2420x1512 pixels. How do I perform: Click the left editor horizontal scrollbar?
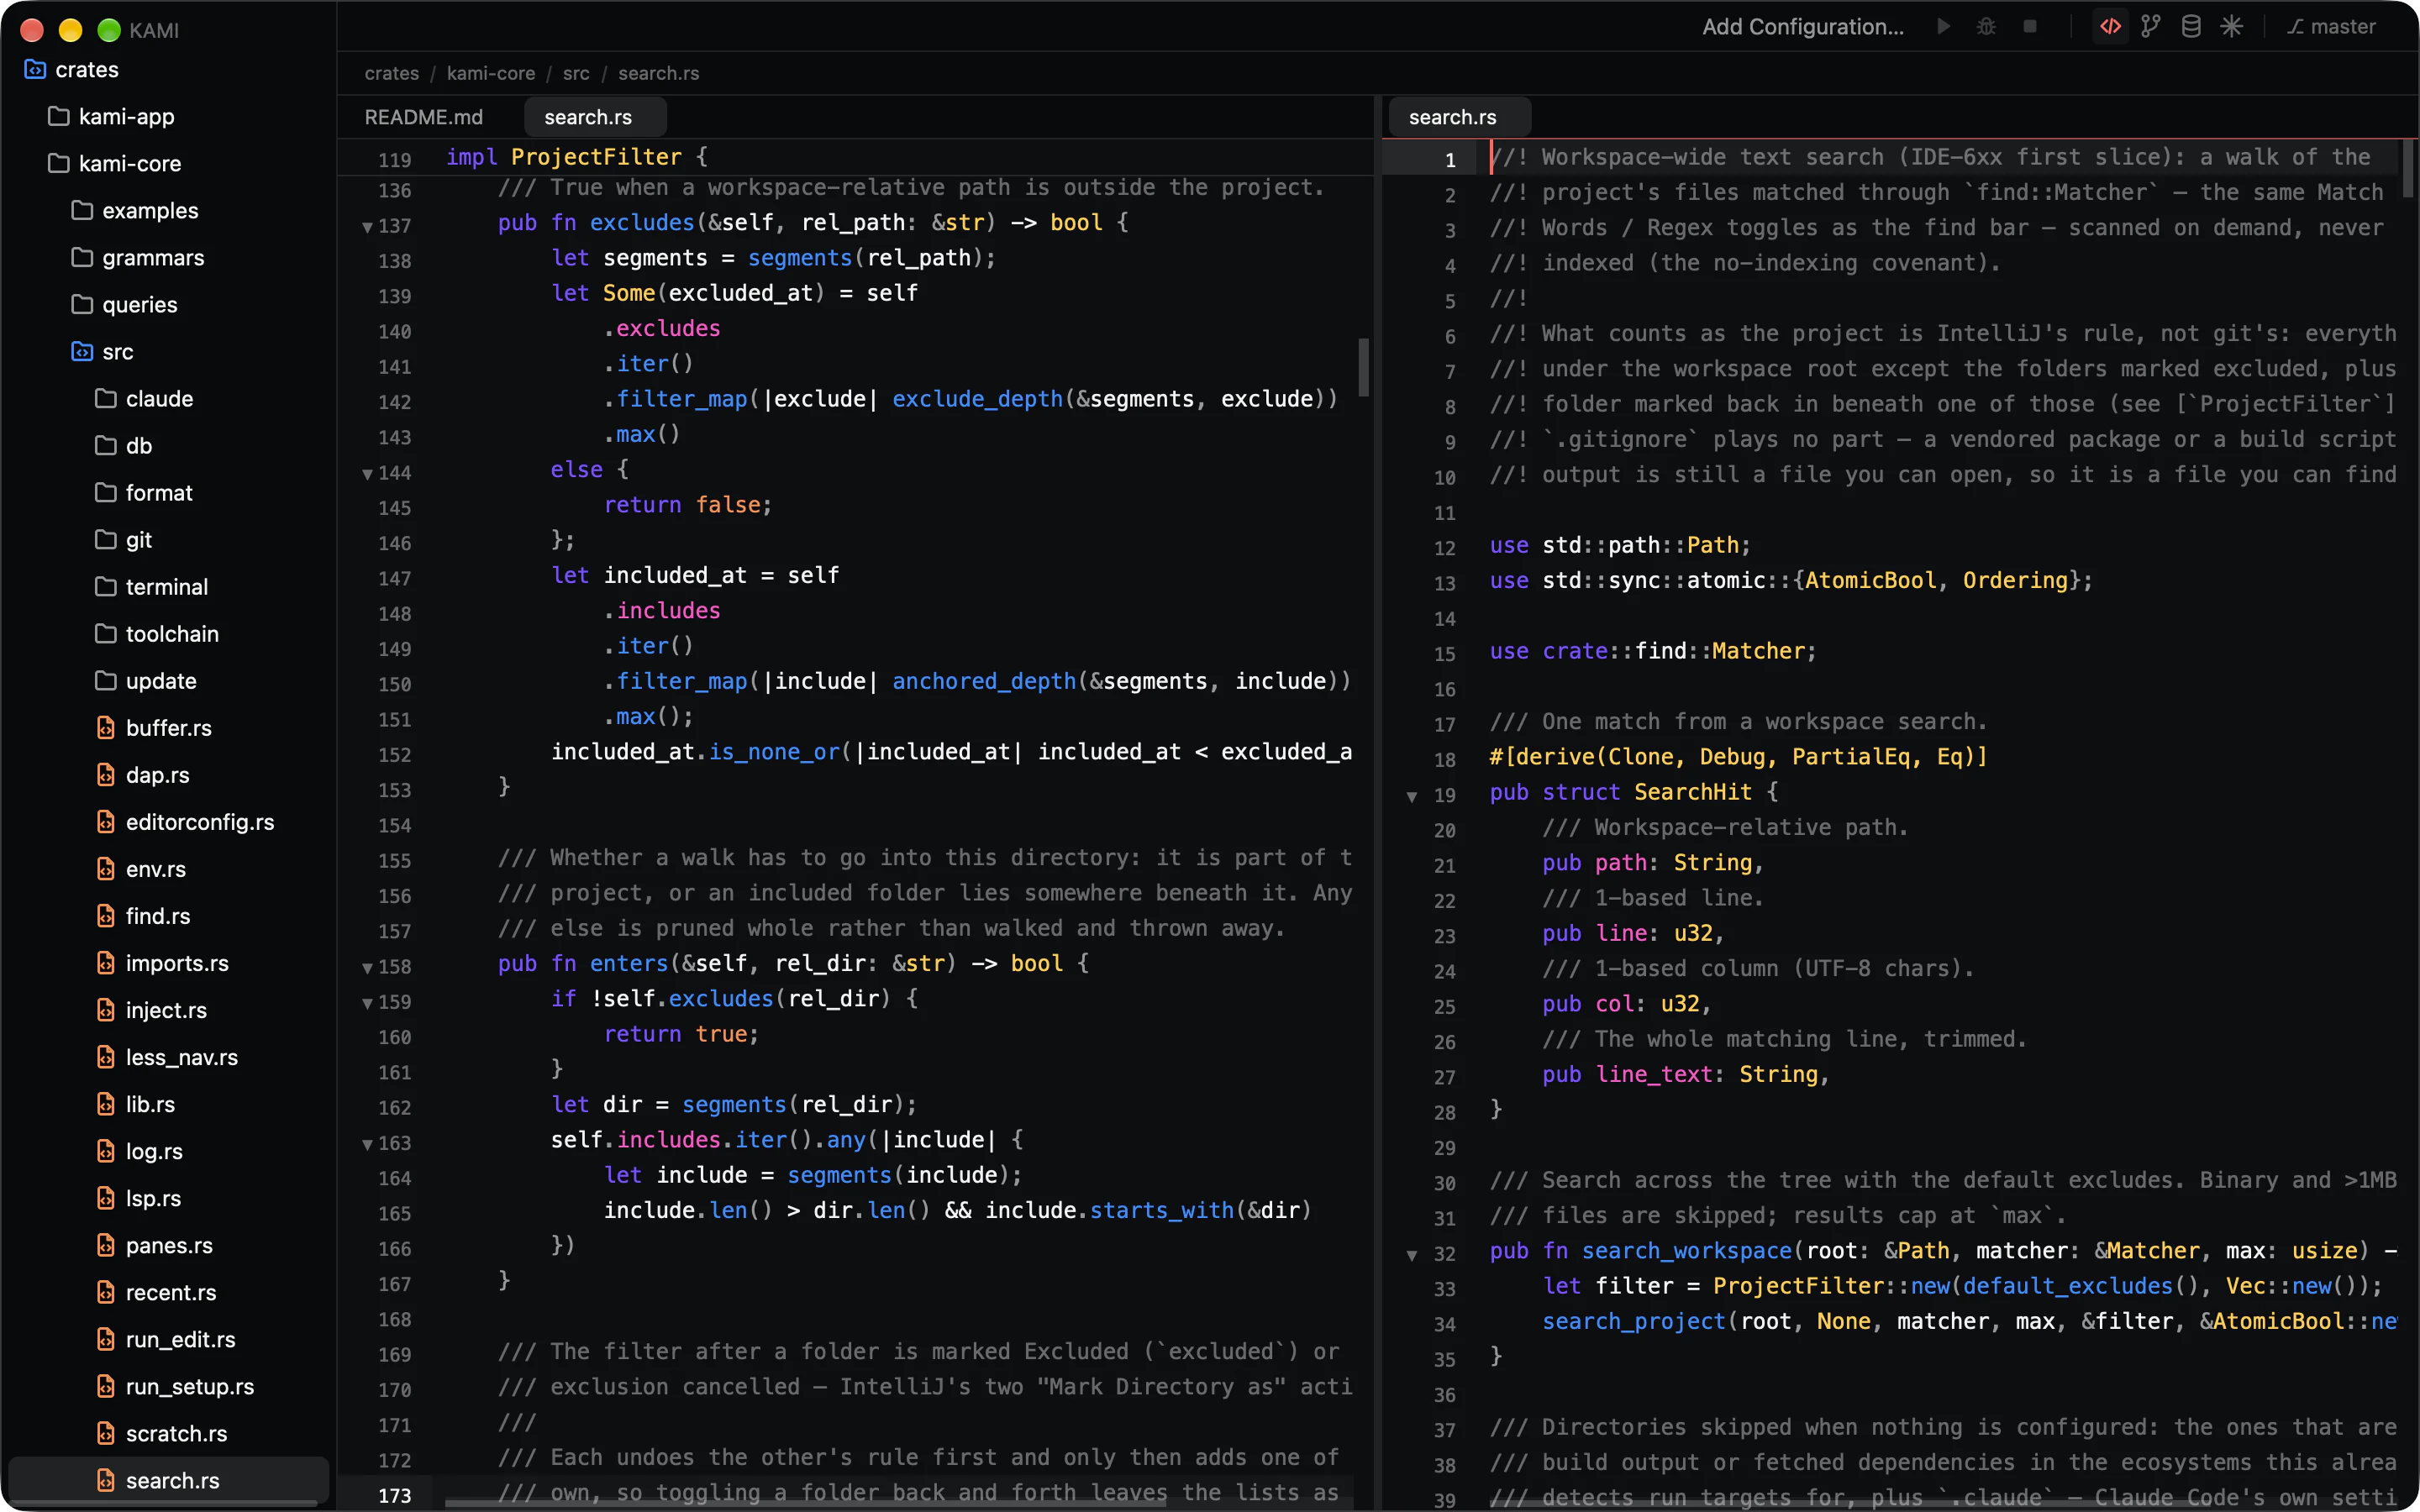[x=806, y=1502]
